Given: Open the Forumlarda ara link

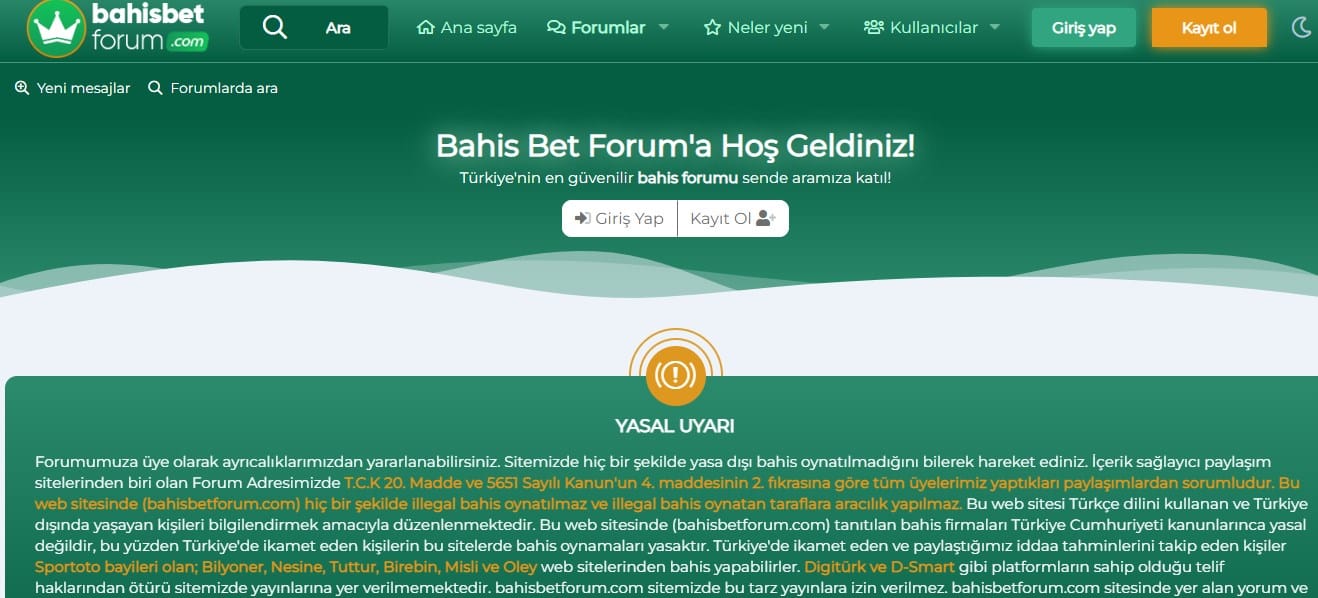Looking at the screenshot, I should tap(213, 88).
